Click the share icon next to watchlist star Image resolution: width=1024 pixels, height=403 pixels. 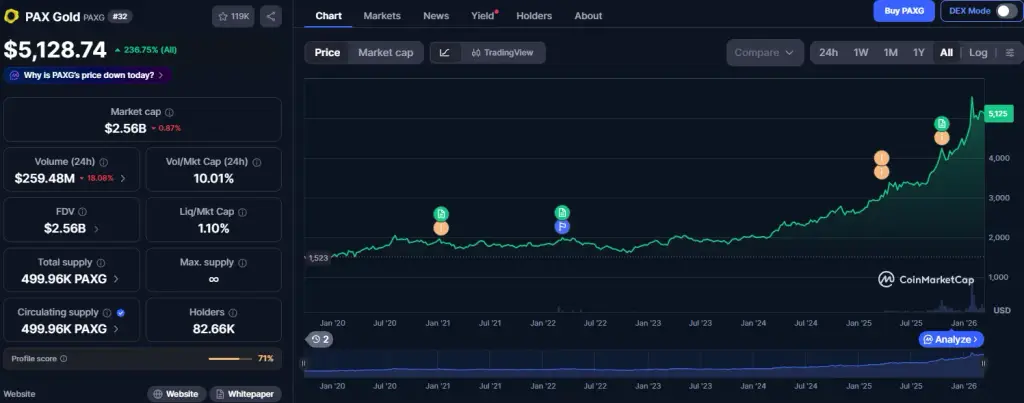coord(271,16)
